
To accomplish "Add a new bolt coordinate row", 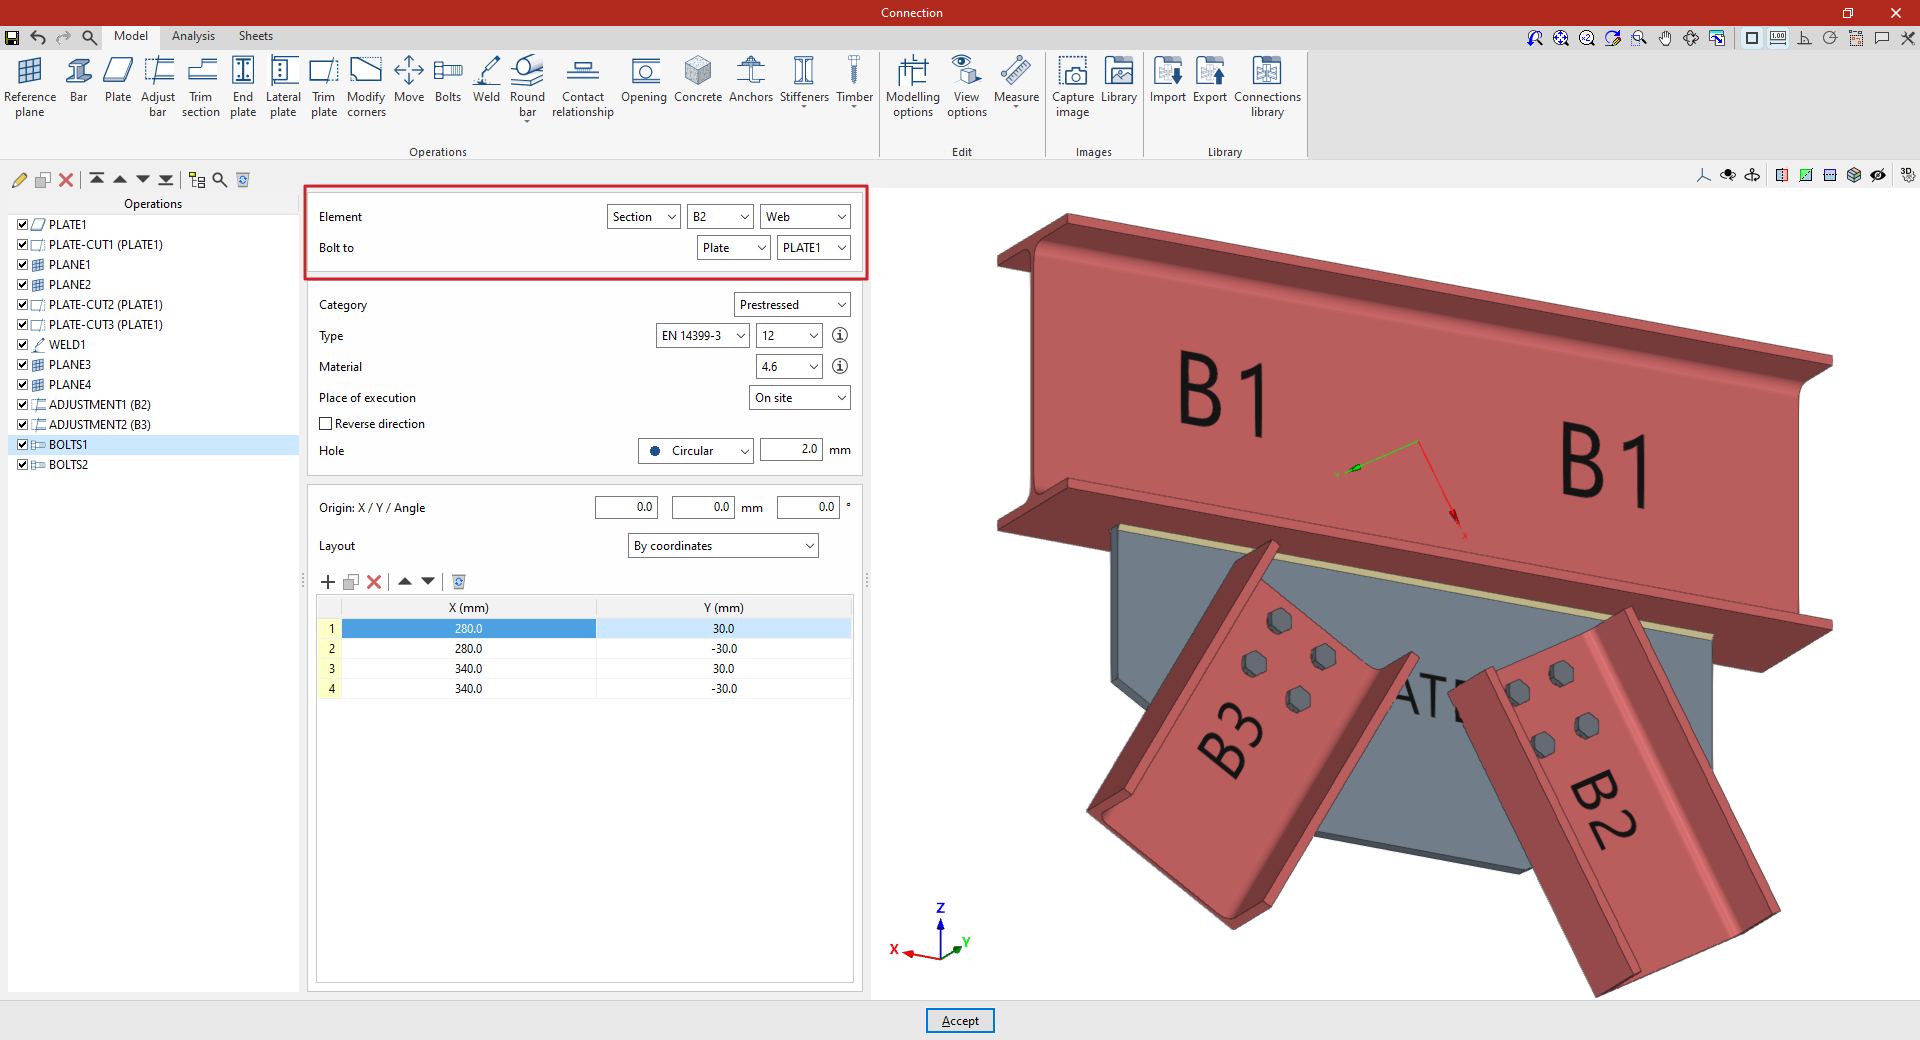I will tap(328, 582).
